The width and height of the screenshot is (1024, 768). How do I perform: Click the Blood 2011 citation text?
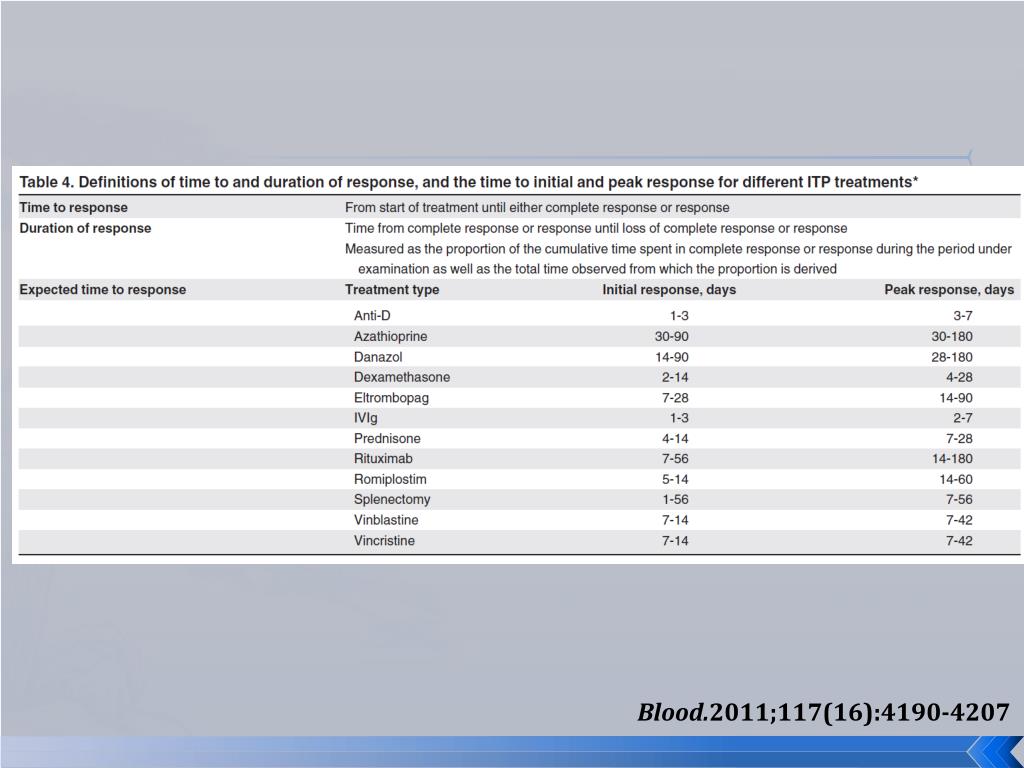(823, 712)
